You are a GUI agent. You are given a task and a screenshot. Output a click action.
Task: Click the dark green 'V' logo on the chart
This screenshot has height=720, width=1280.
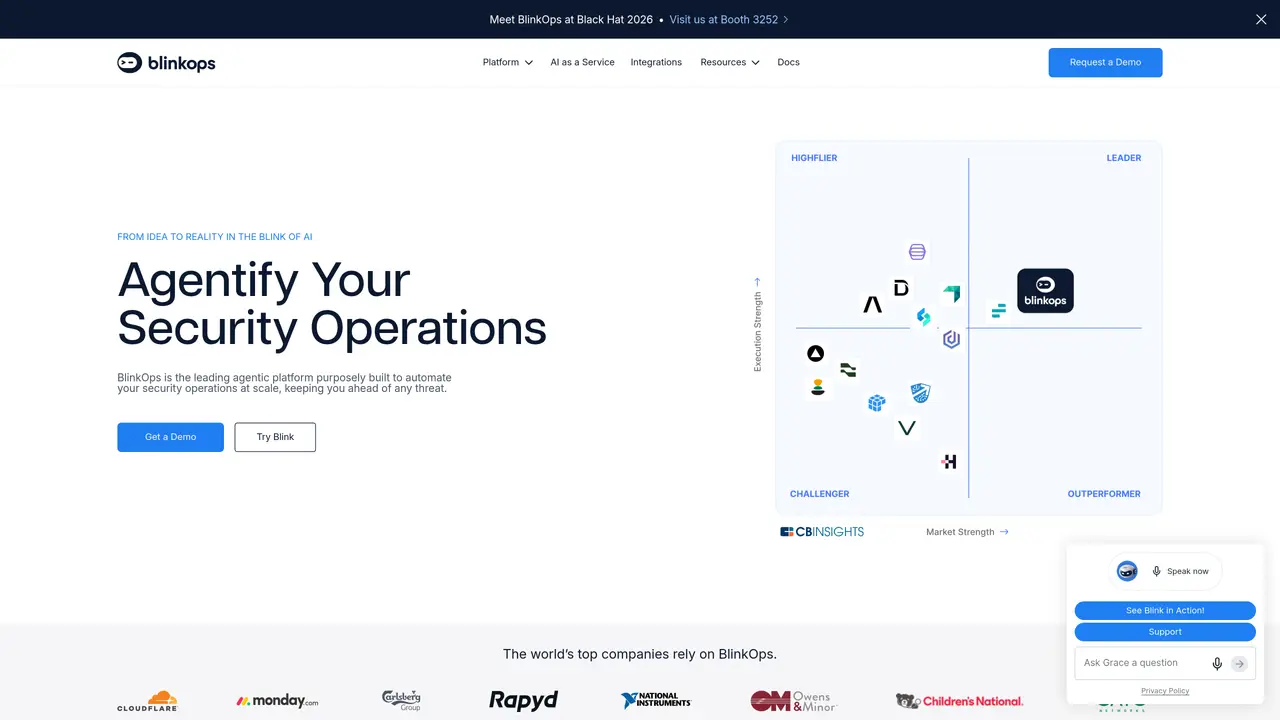(x=907, y=428)
